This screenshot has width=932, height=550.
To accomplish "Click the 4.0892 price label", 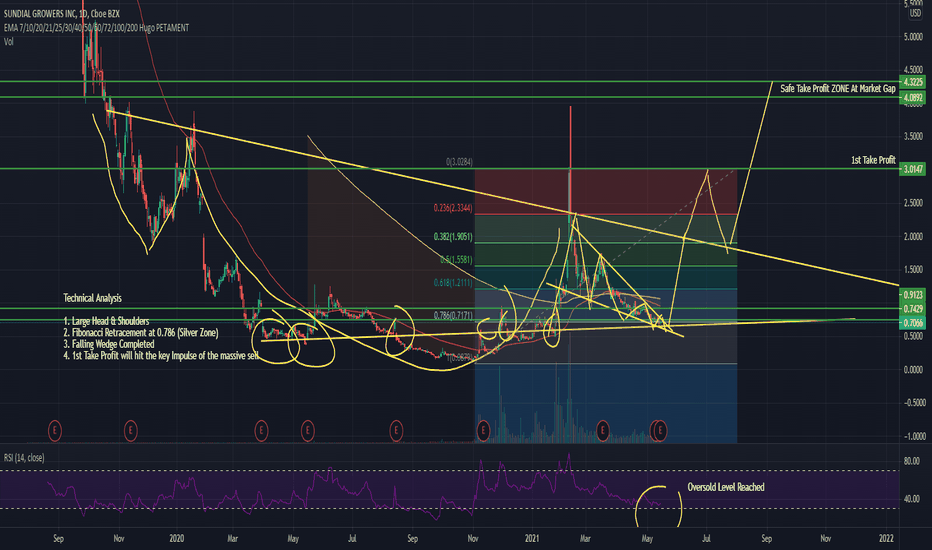I will coord(912,97).
